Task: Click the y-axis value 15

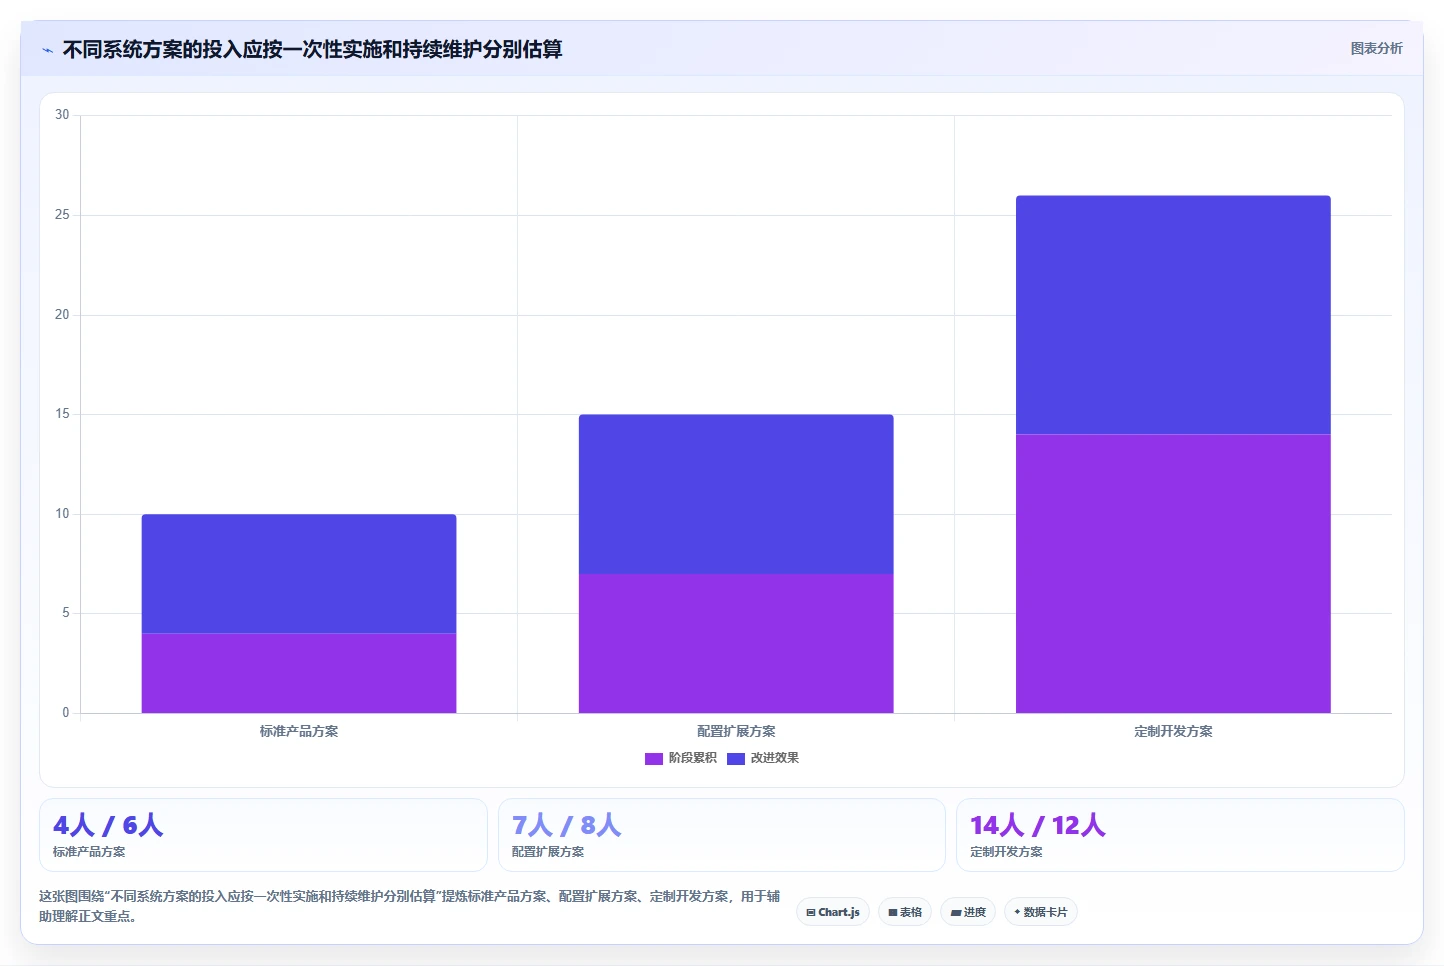Action: [62, 414]
